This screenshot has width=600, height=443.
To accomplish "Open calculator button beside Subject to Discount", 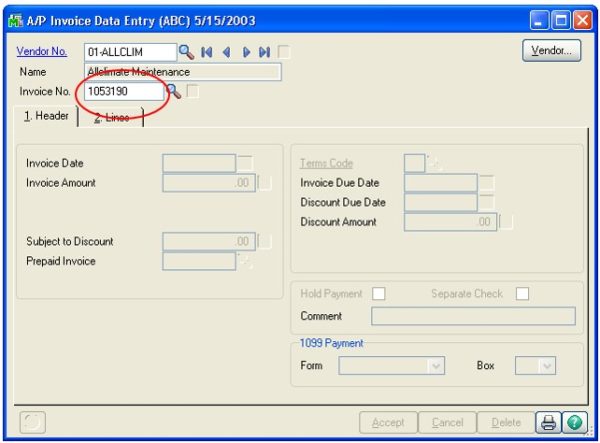I will (264, 241).
